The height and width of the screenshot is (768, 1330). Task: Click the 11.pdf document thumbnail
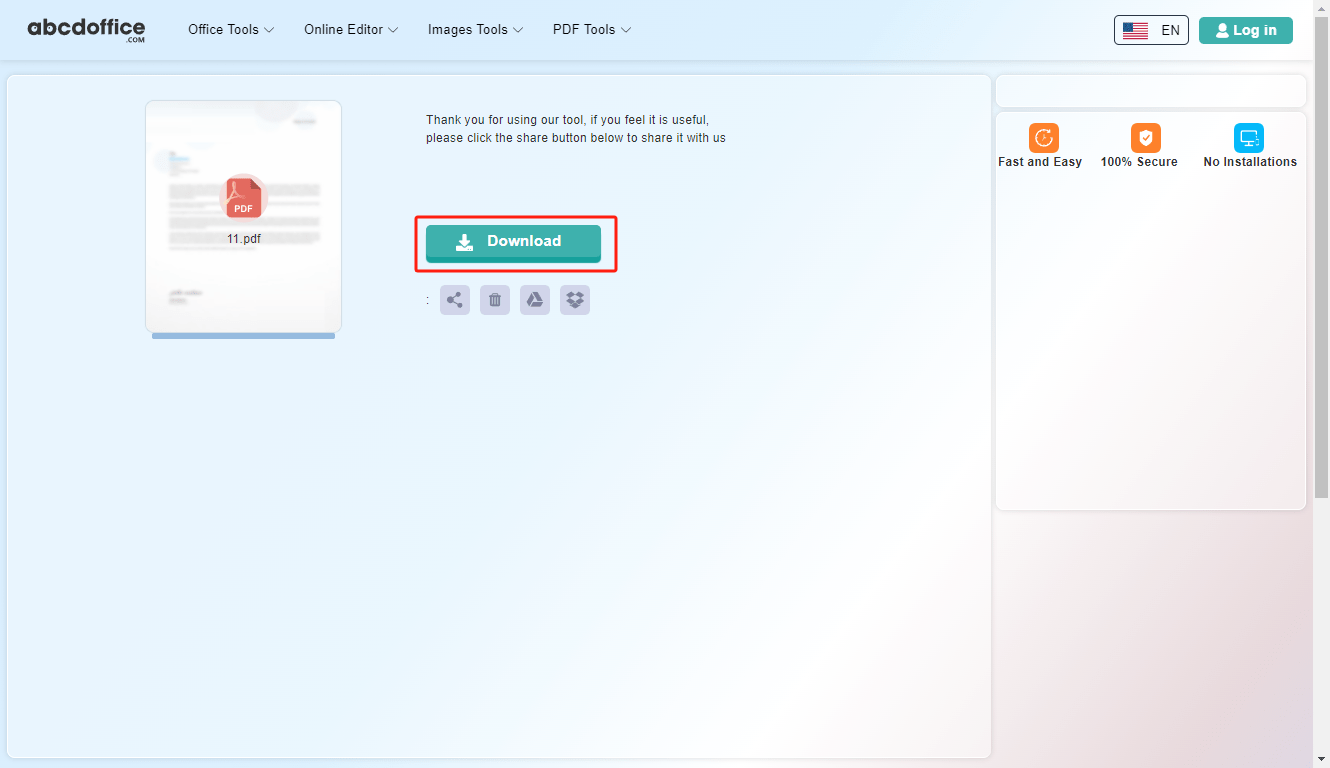tap(243, 216)
